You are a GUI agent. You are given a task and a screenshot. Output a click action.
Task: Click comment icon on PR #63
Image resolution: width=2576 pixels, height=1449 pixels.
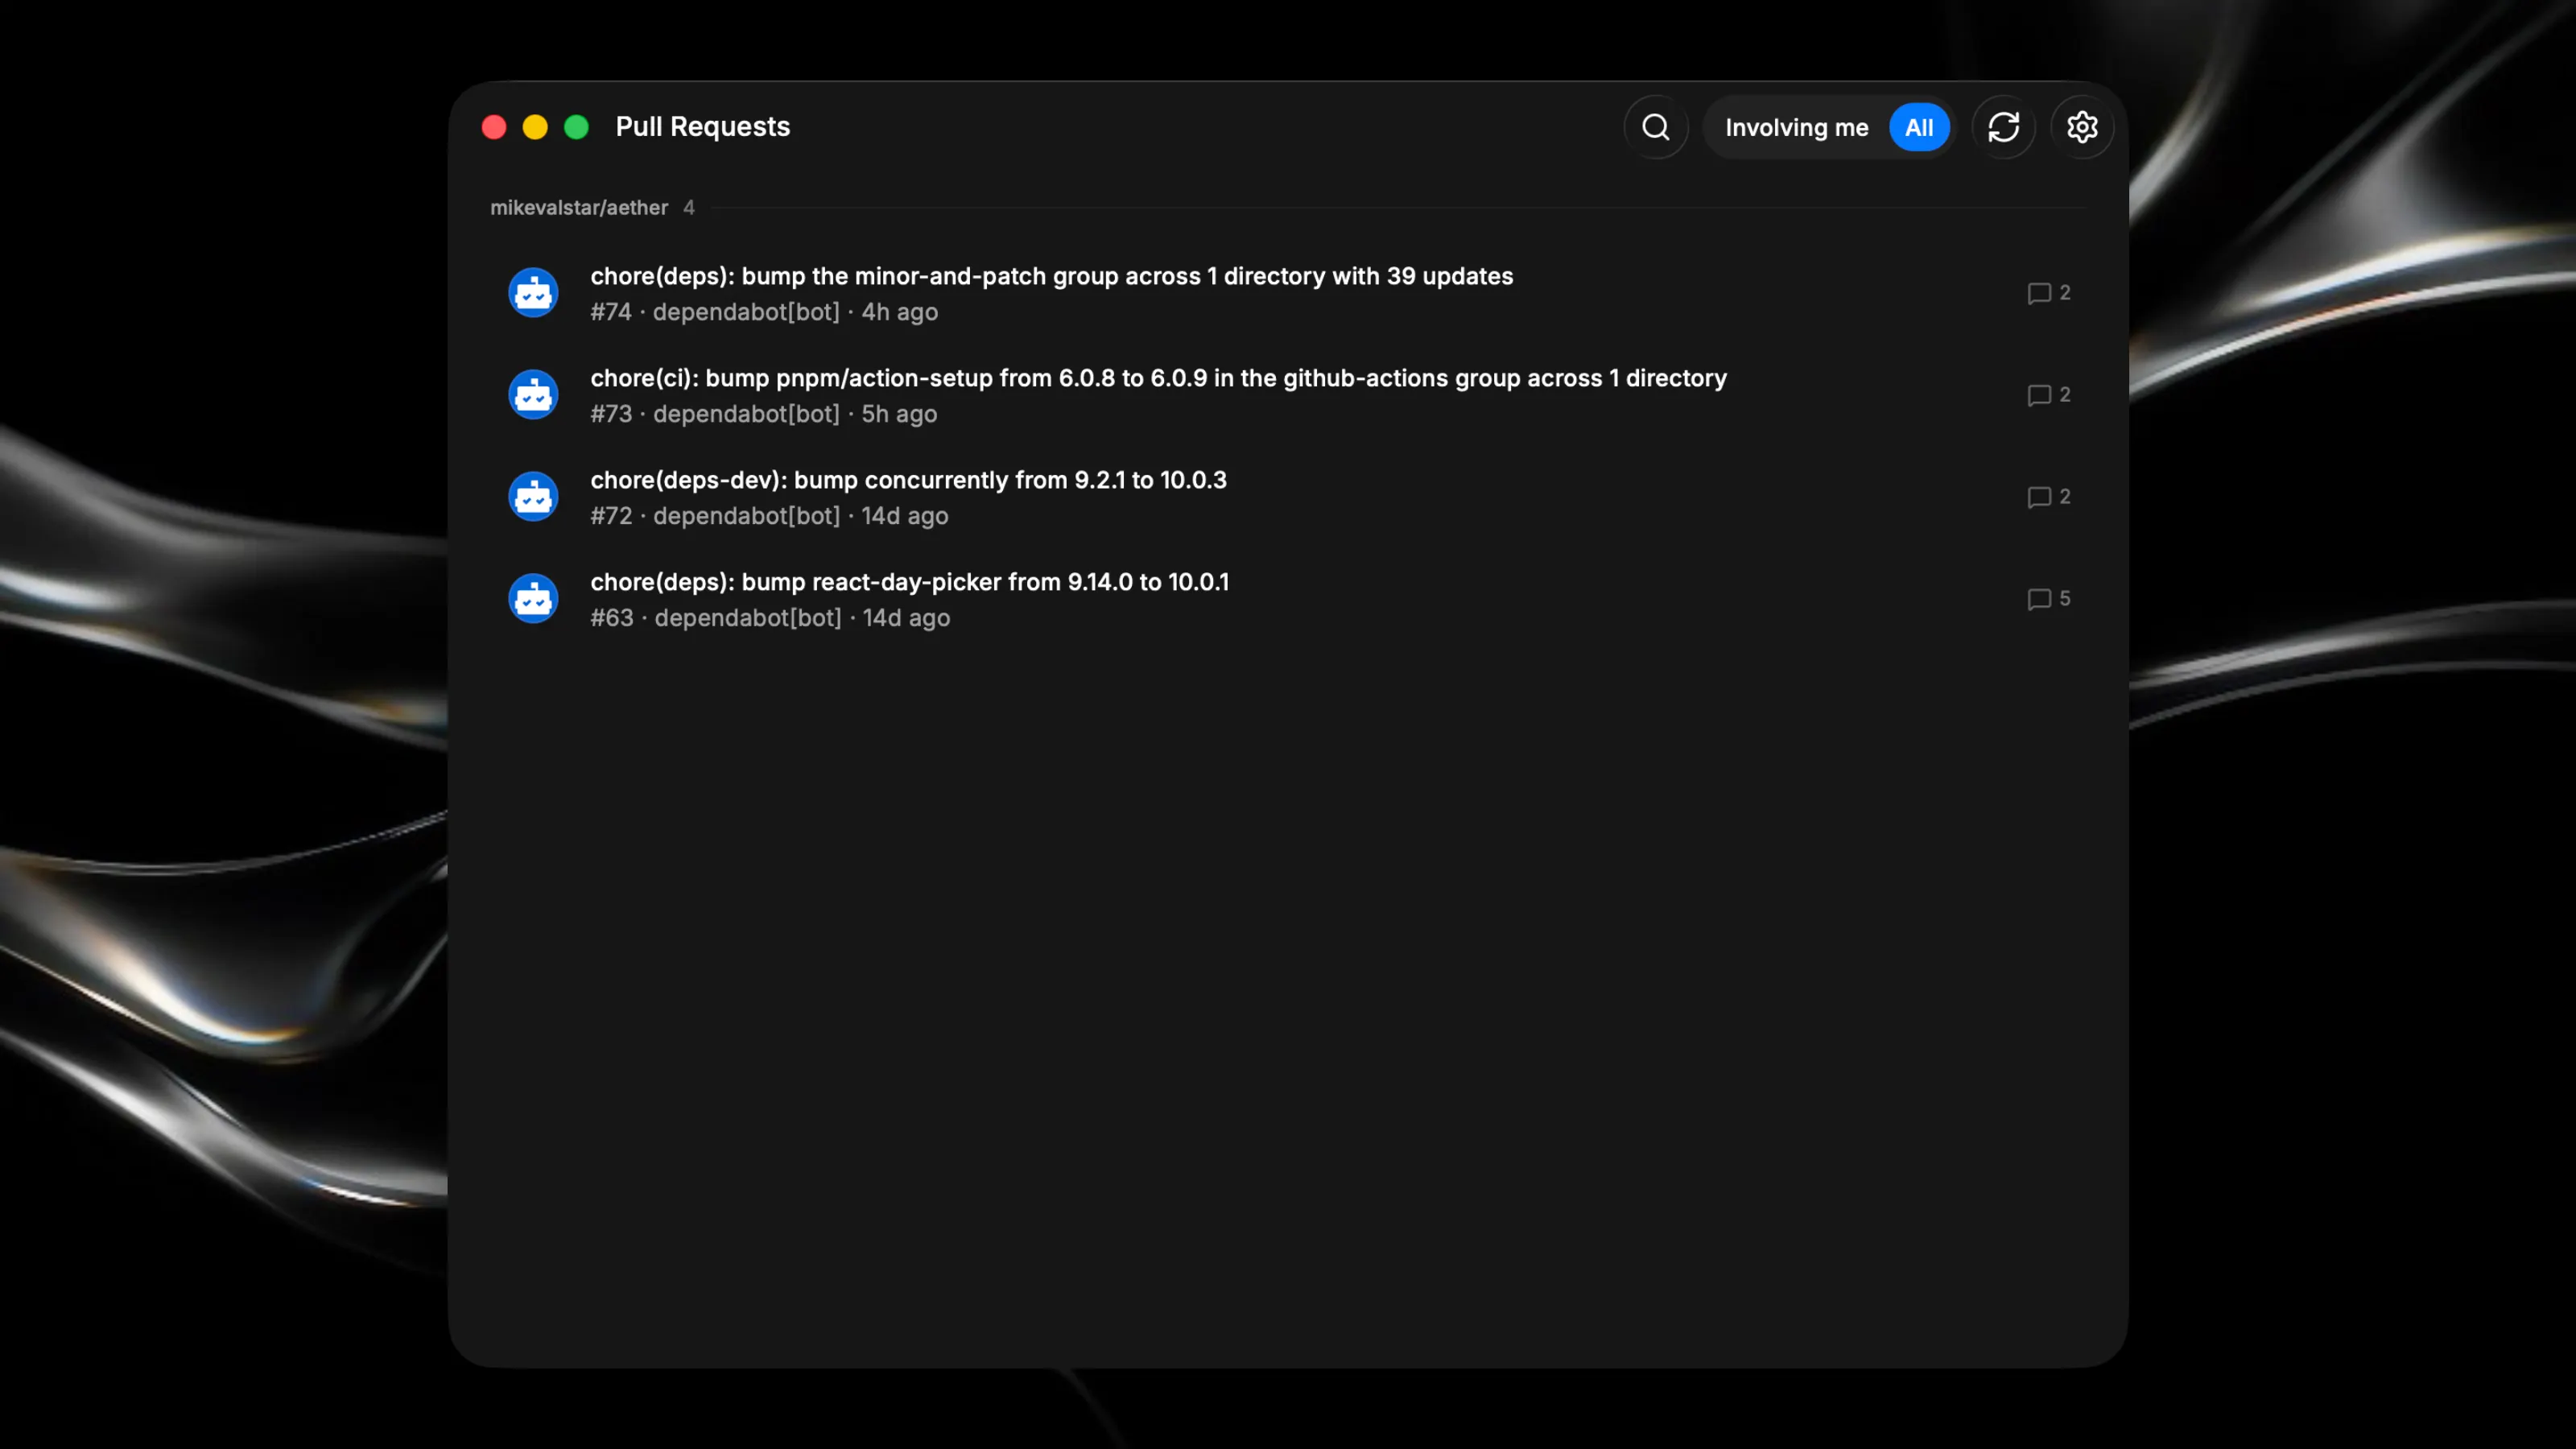(2039, 599)
